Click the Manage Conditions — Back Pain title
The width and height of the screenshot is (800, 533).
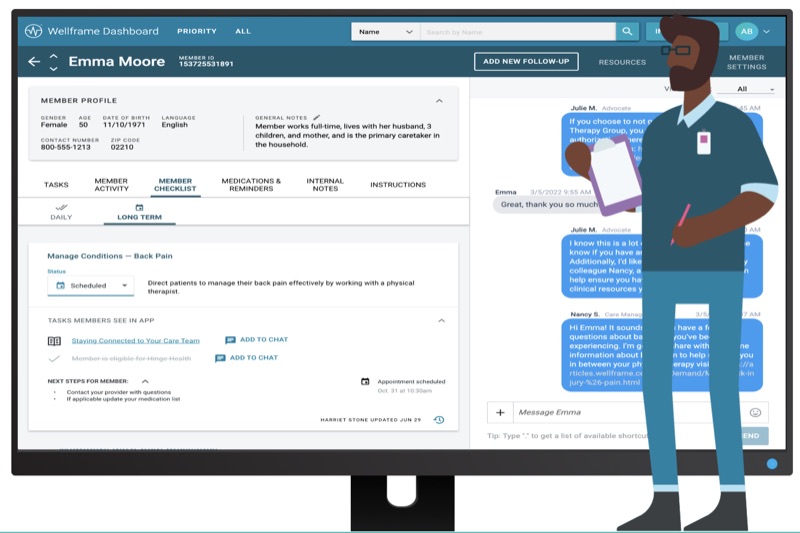(x=110, y=256)
